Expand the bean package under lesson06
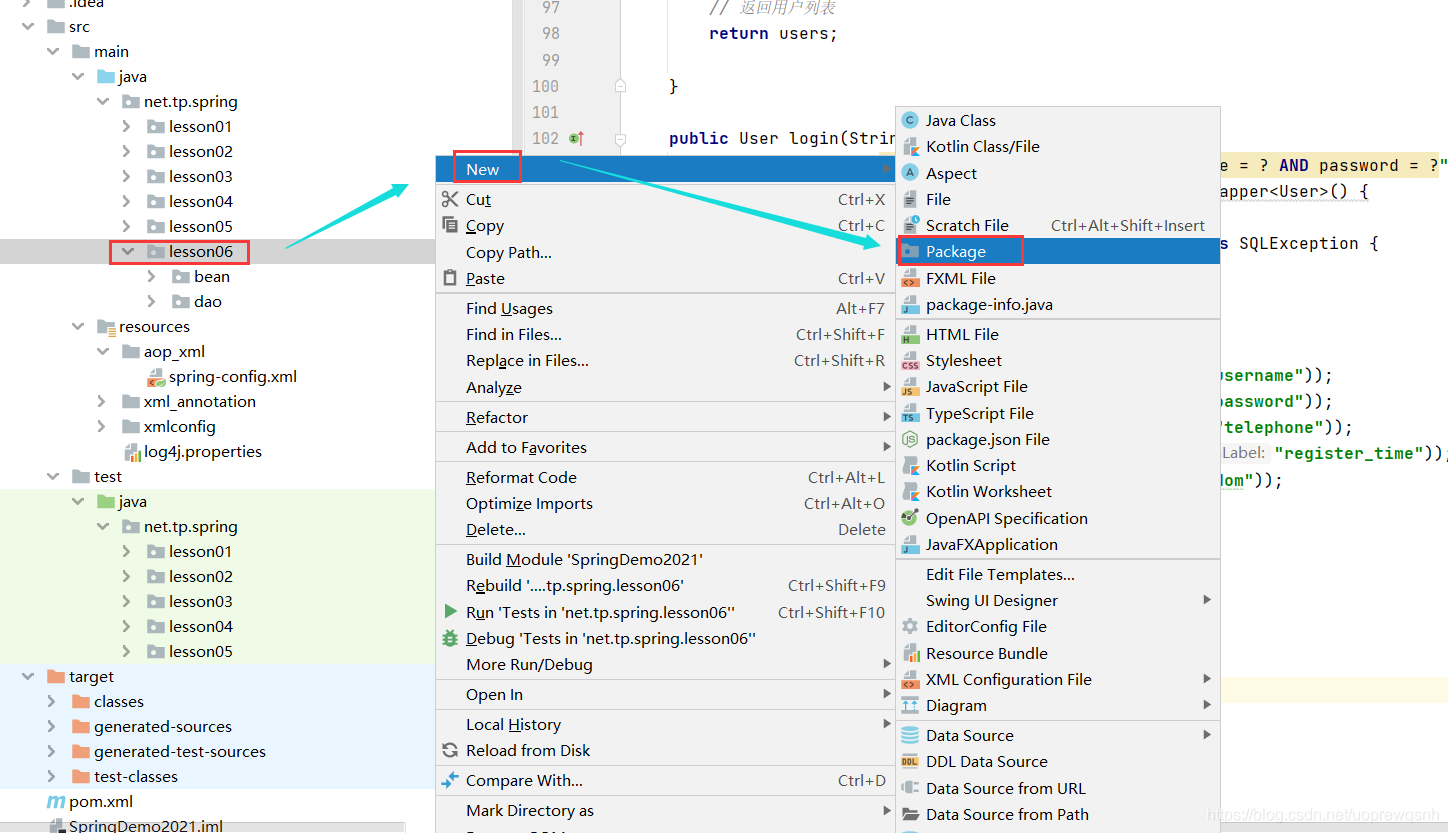1448x833 pixels. [152, 276]
